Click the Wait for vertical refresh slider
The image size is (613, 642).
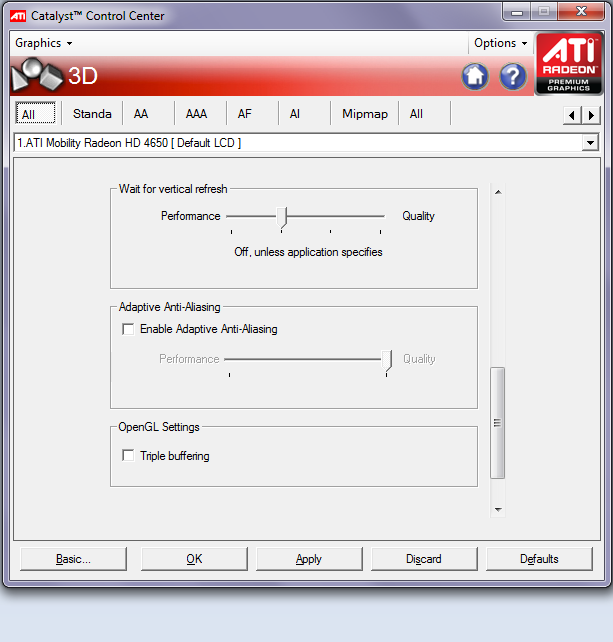[x=283, y=216]
